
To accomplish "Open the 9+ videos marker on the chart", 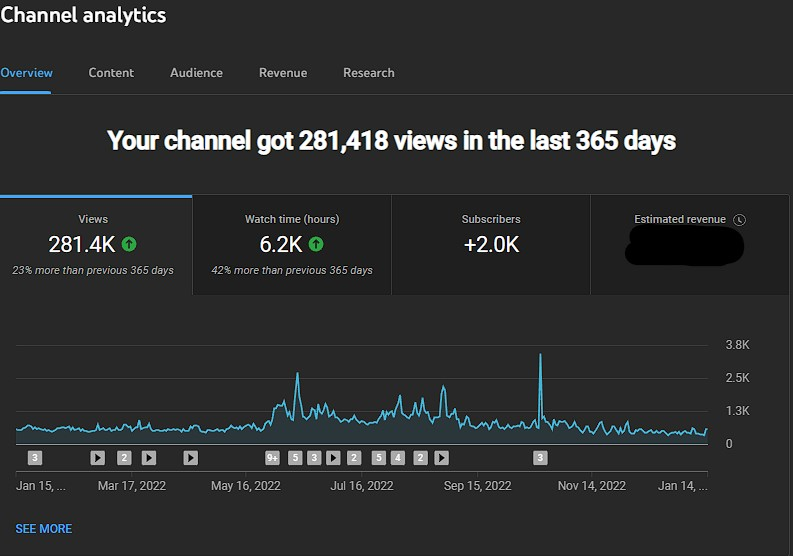I will pyautogui.click(x=272, y=458).
